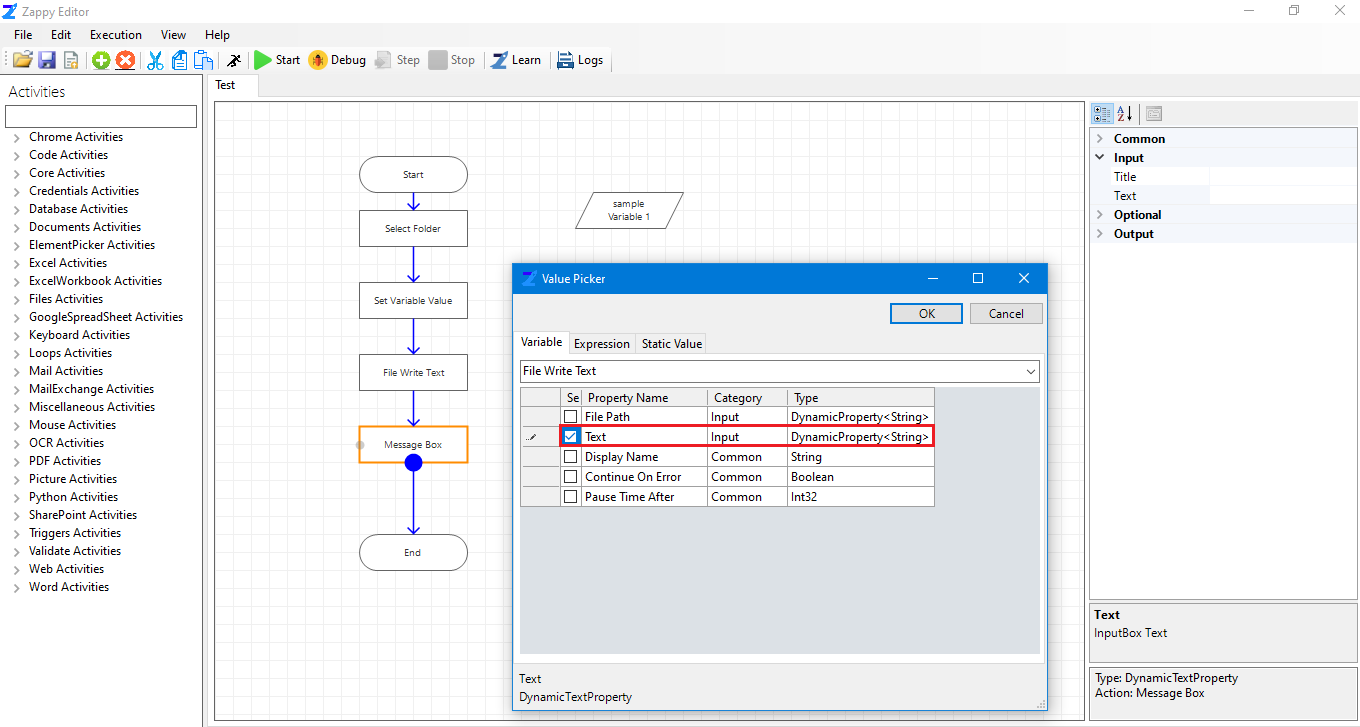Image resolution: width=1360 pixels, height=727 pixels.
Task: Click the Activities search box
Action: pyautogui.click(x=101, y=117)
